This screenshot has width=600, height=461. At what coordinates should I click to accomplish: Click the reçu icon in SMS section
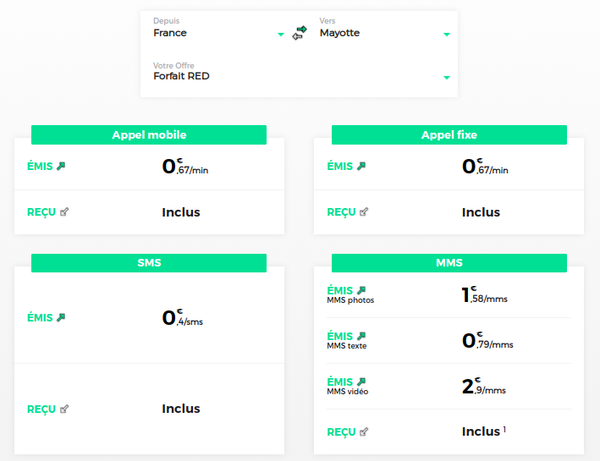pos(65,408)
